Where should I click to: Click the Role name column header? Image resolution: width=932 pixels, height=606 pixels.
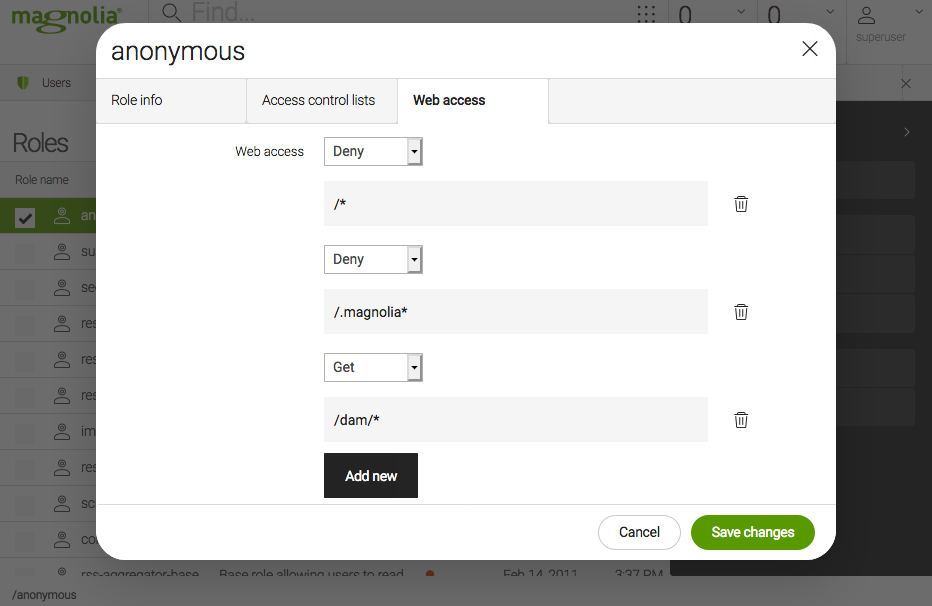pos(42,179)
